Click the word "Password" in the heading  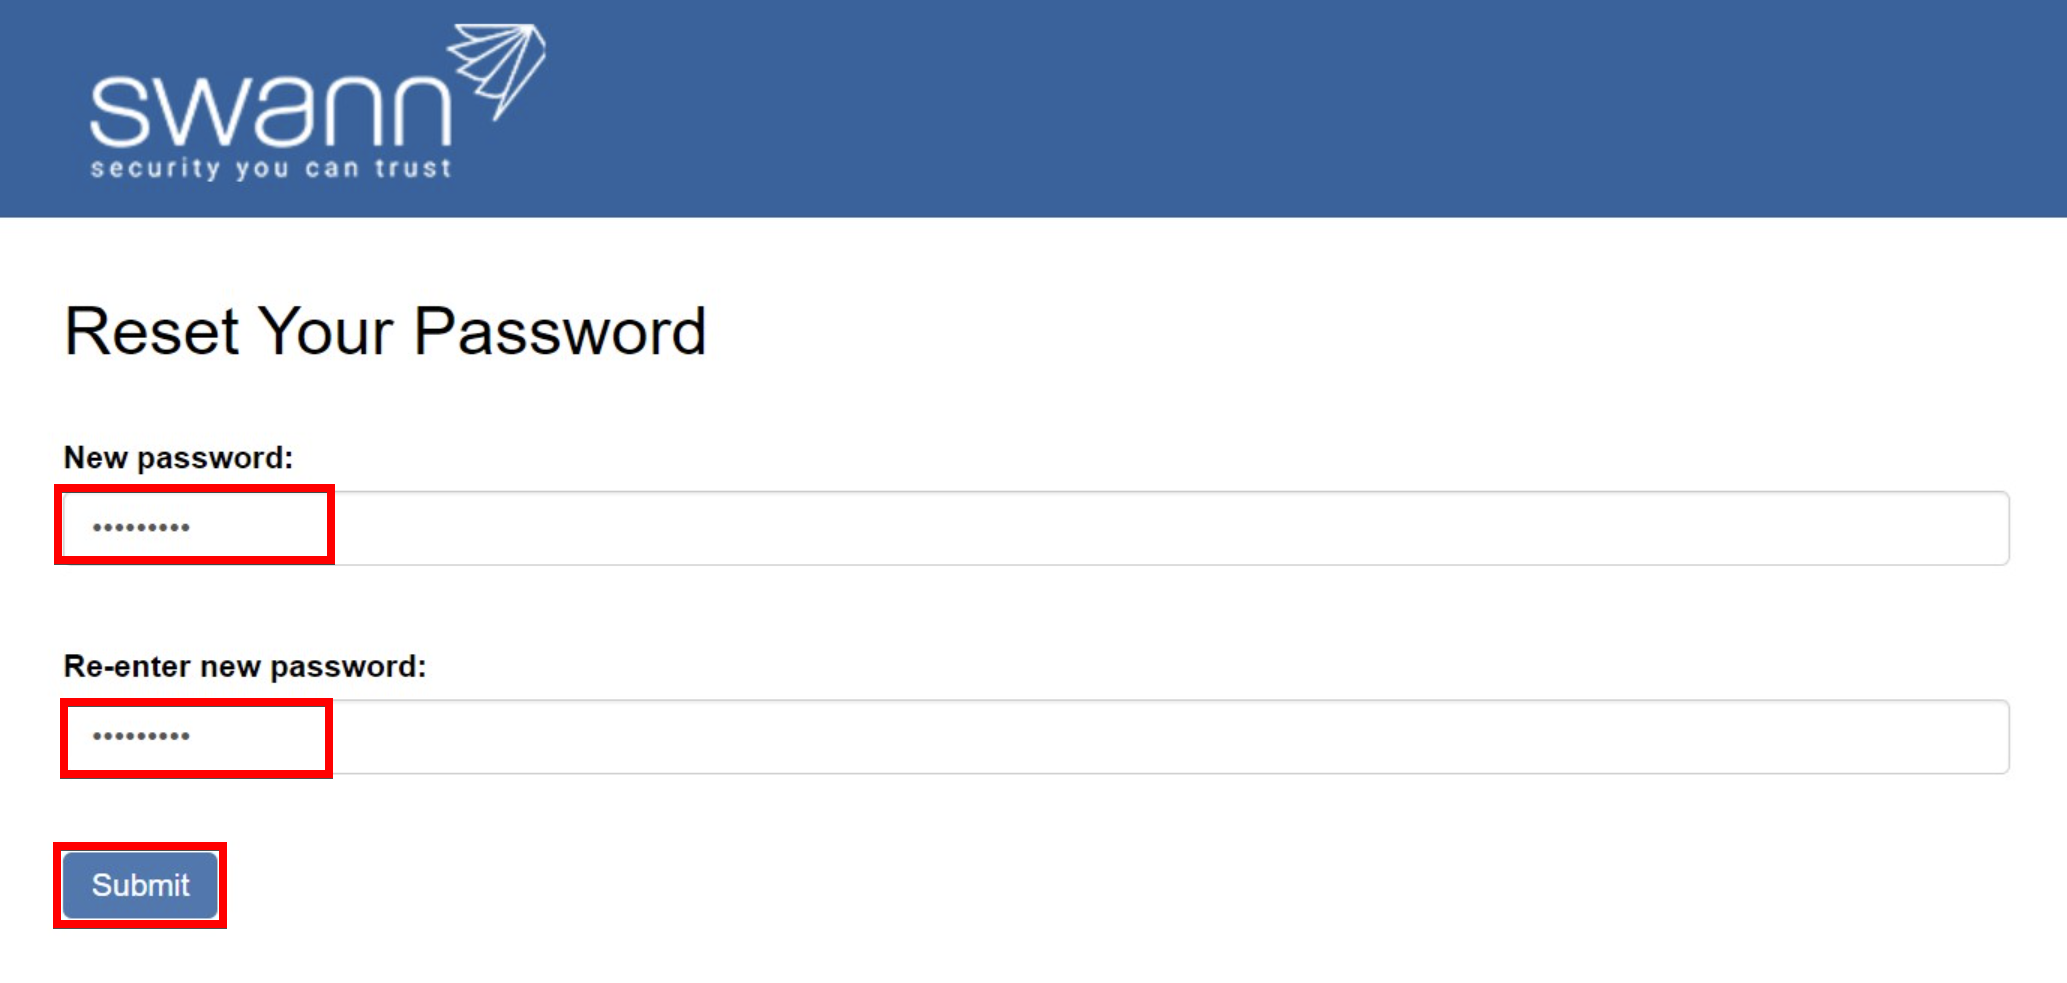560,331
